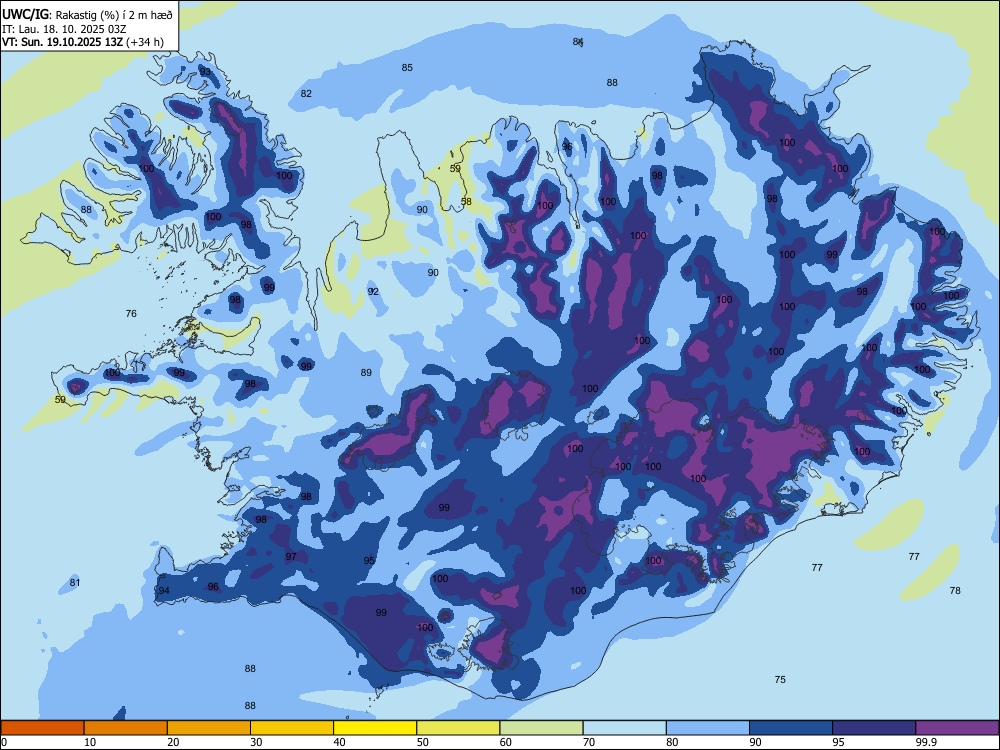Click the 'VT: Sun. 19.10.2025 13Z' valid time
Screen dimensions: 1000x750
pos(62,42)
